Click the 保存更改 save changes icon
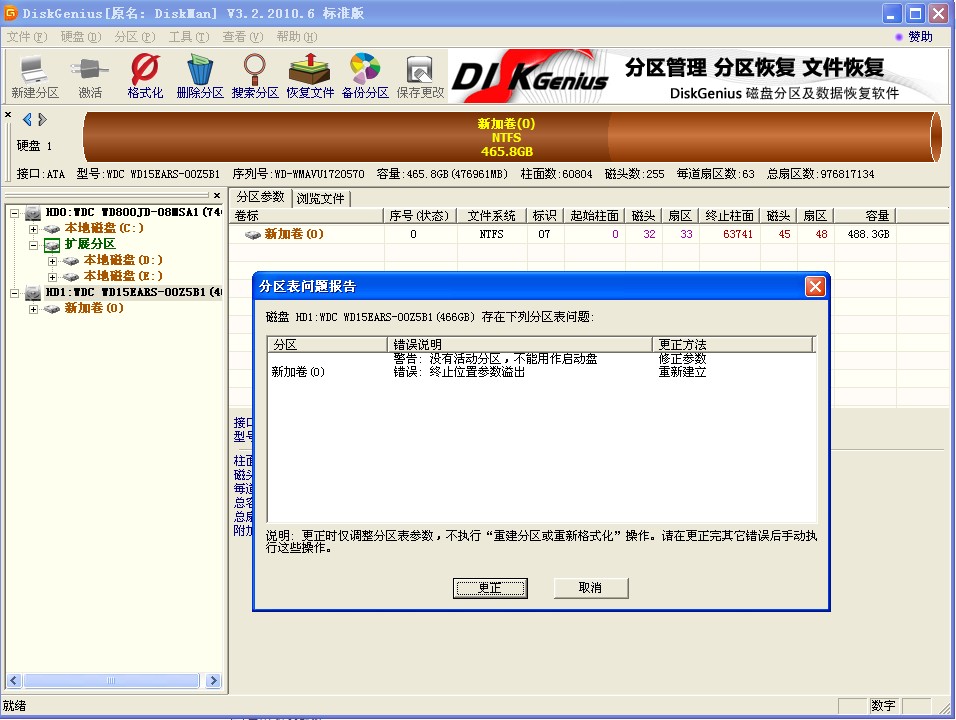This screenshot has width=956, height=720. point(420,77)
